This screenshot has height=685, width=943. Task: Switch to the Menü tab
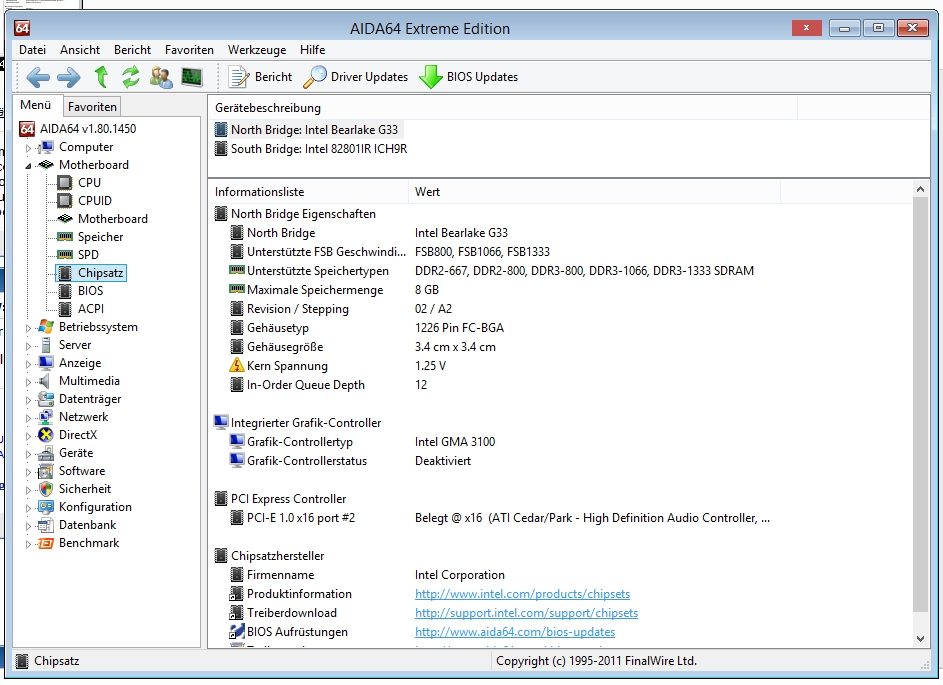click(35, 105)
